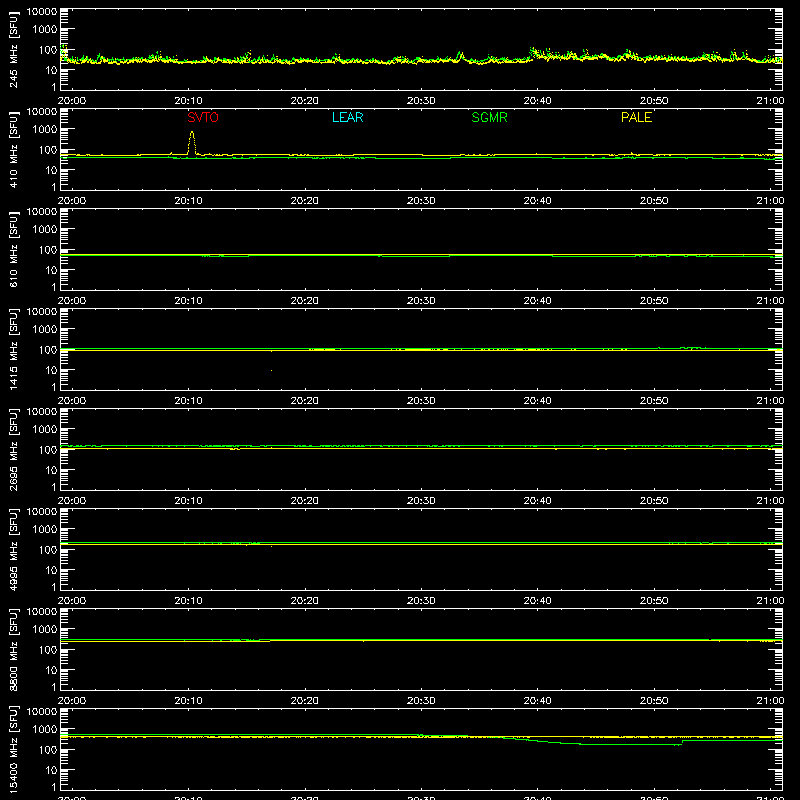Screen dimensions: 800x800
Task: Select the 2695 MHz [SFU] axis title
Action: tap(13, 449)
